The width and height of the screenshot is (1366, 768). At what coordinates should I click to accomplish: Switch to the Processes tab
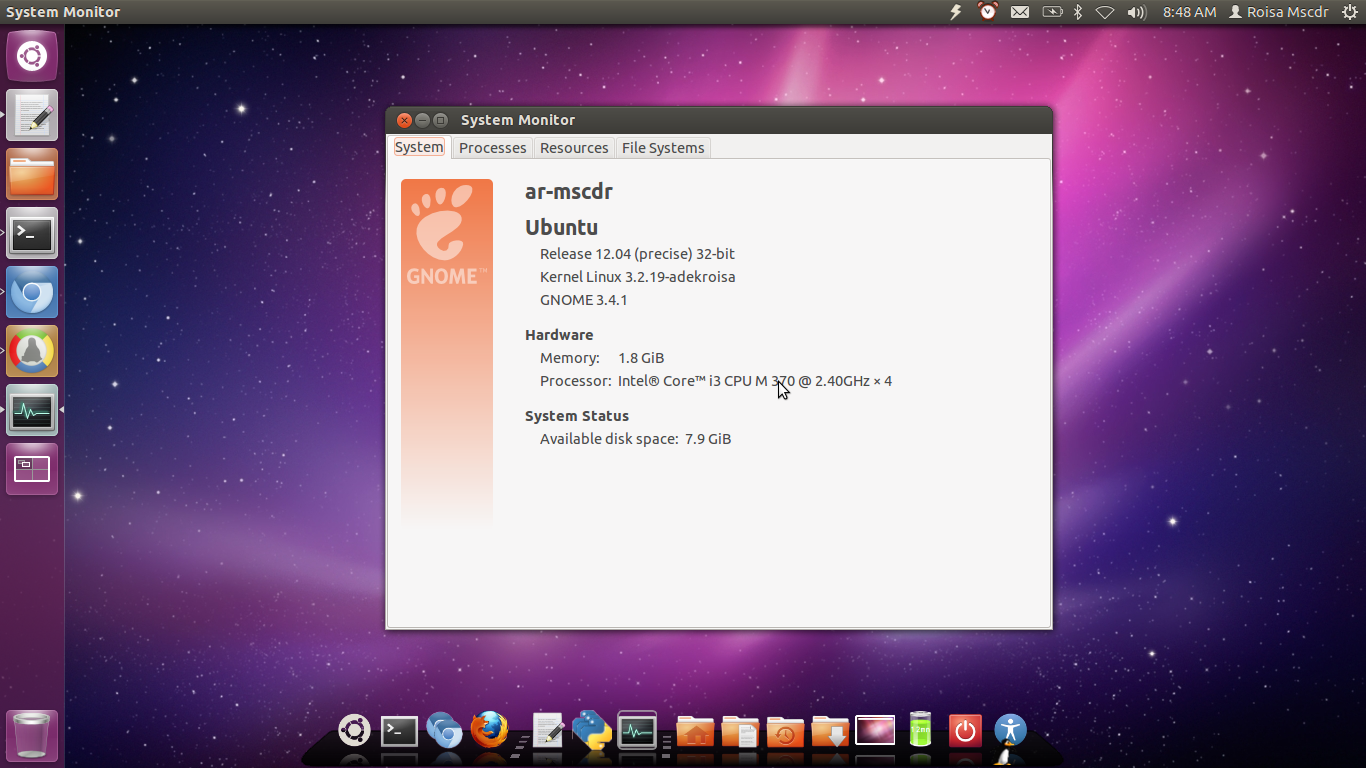coord(492,147)
